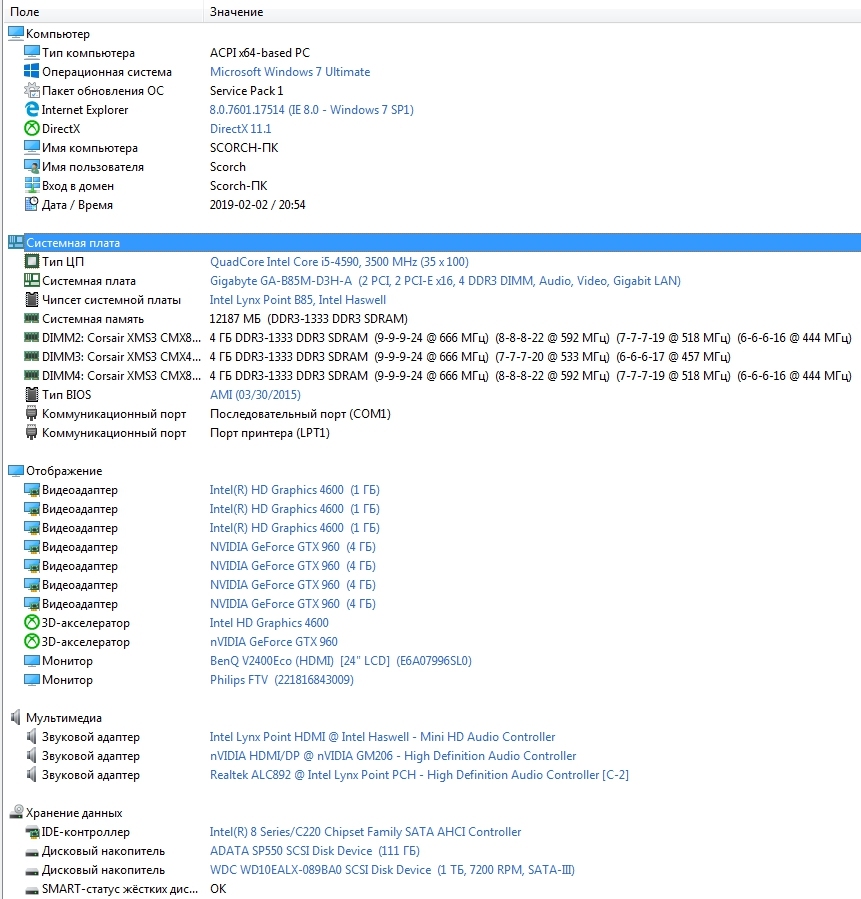Open the nVIDIA HDMI/DP audio controller link
Screen dimensions: 861x899
[393, 756]
